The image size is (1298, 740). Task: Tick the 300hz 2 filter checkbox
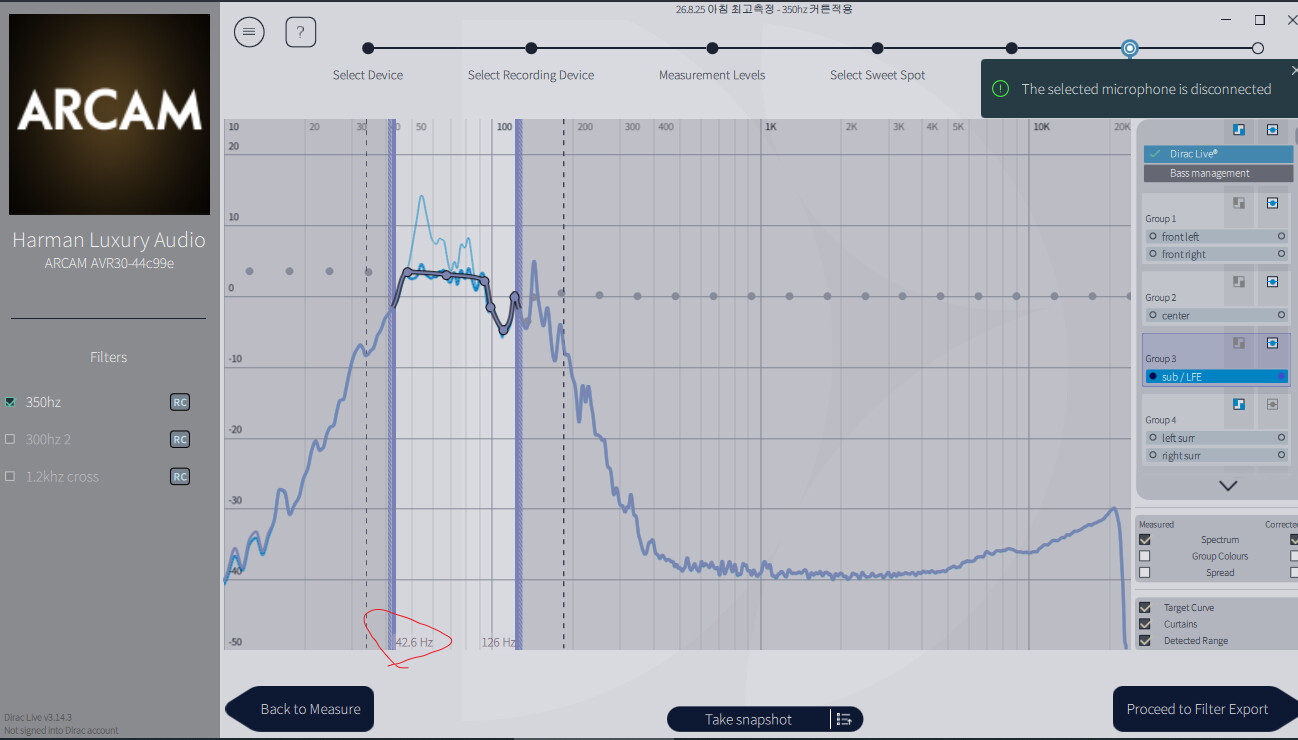[11, 439]
